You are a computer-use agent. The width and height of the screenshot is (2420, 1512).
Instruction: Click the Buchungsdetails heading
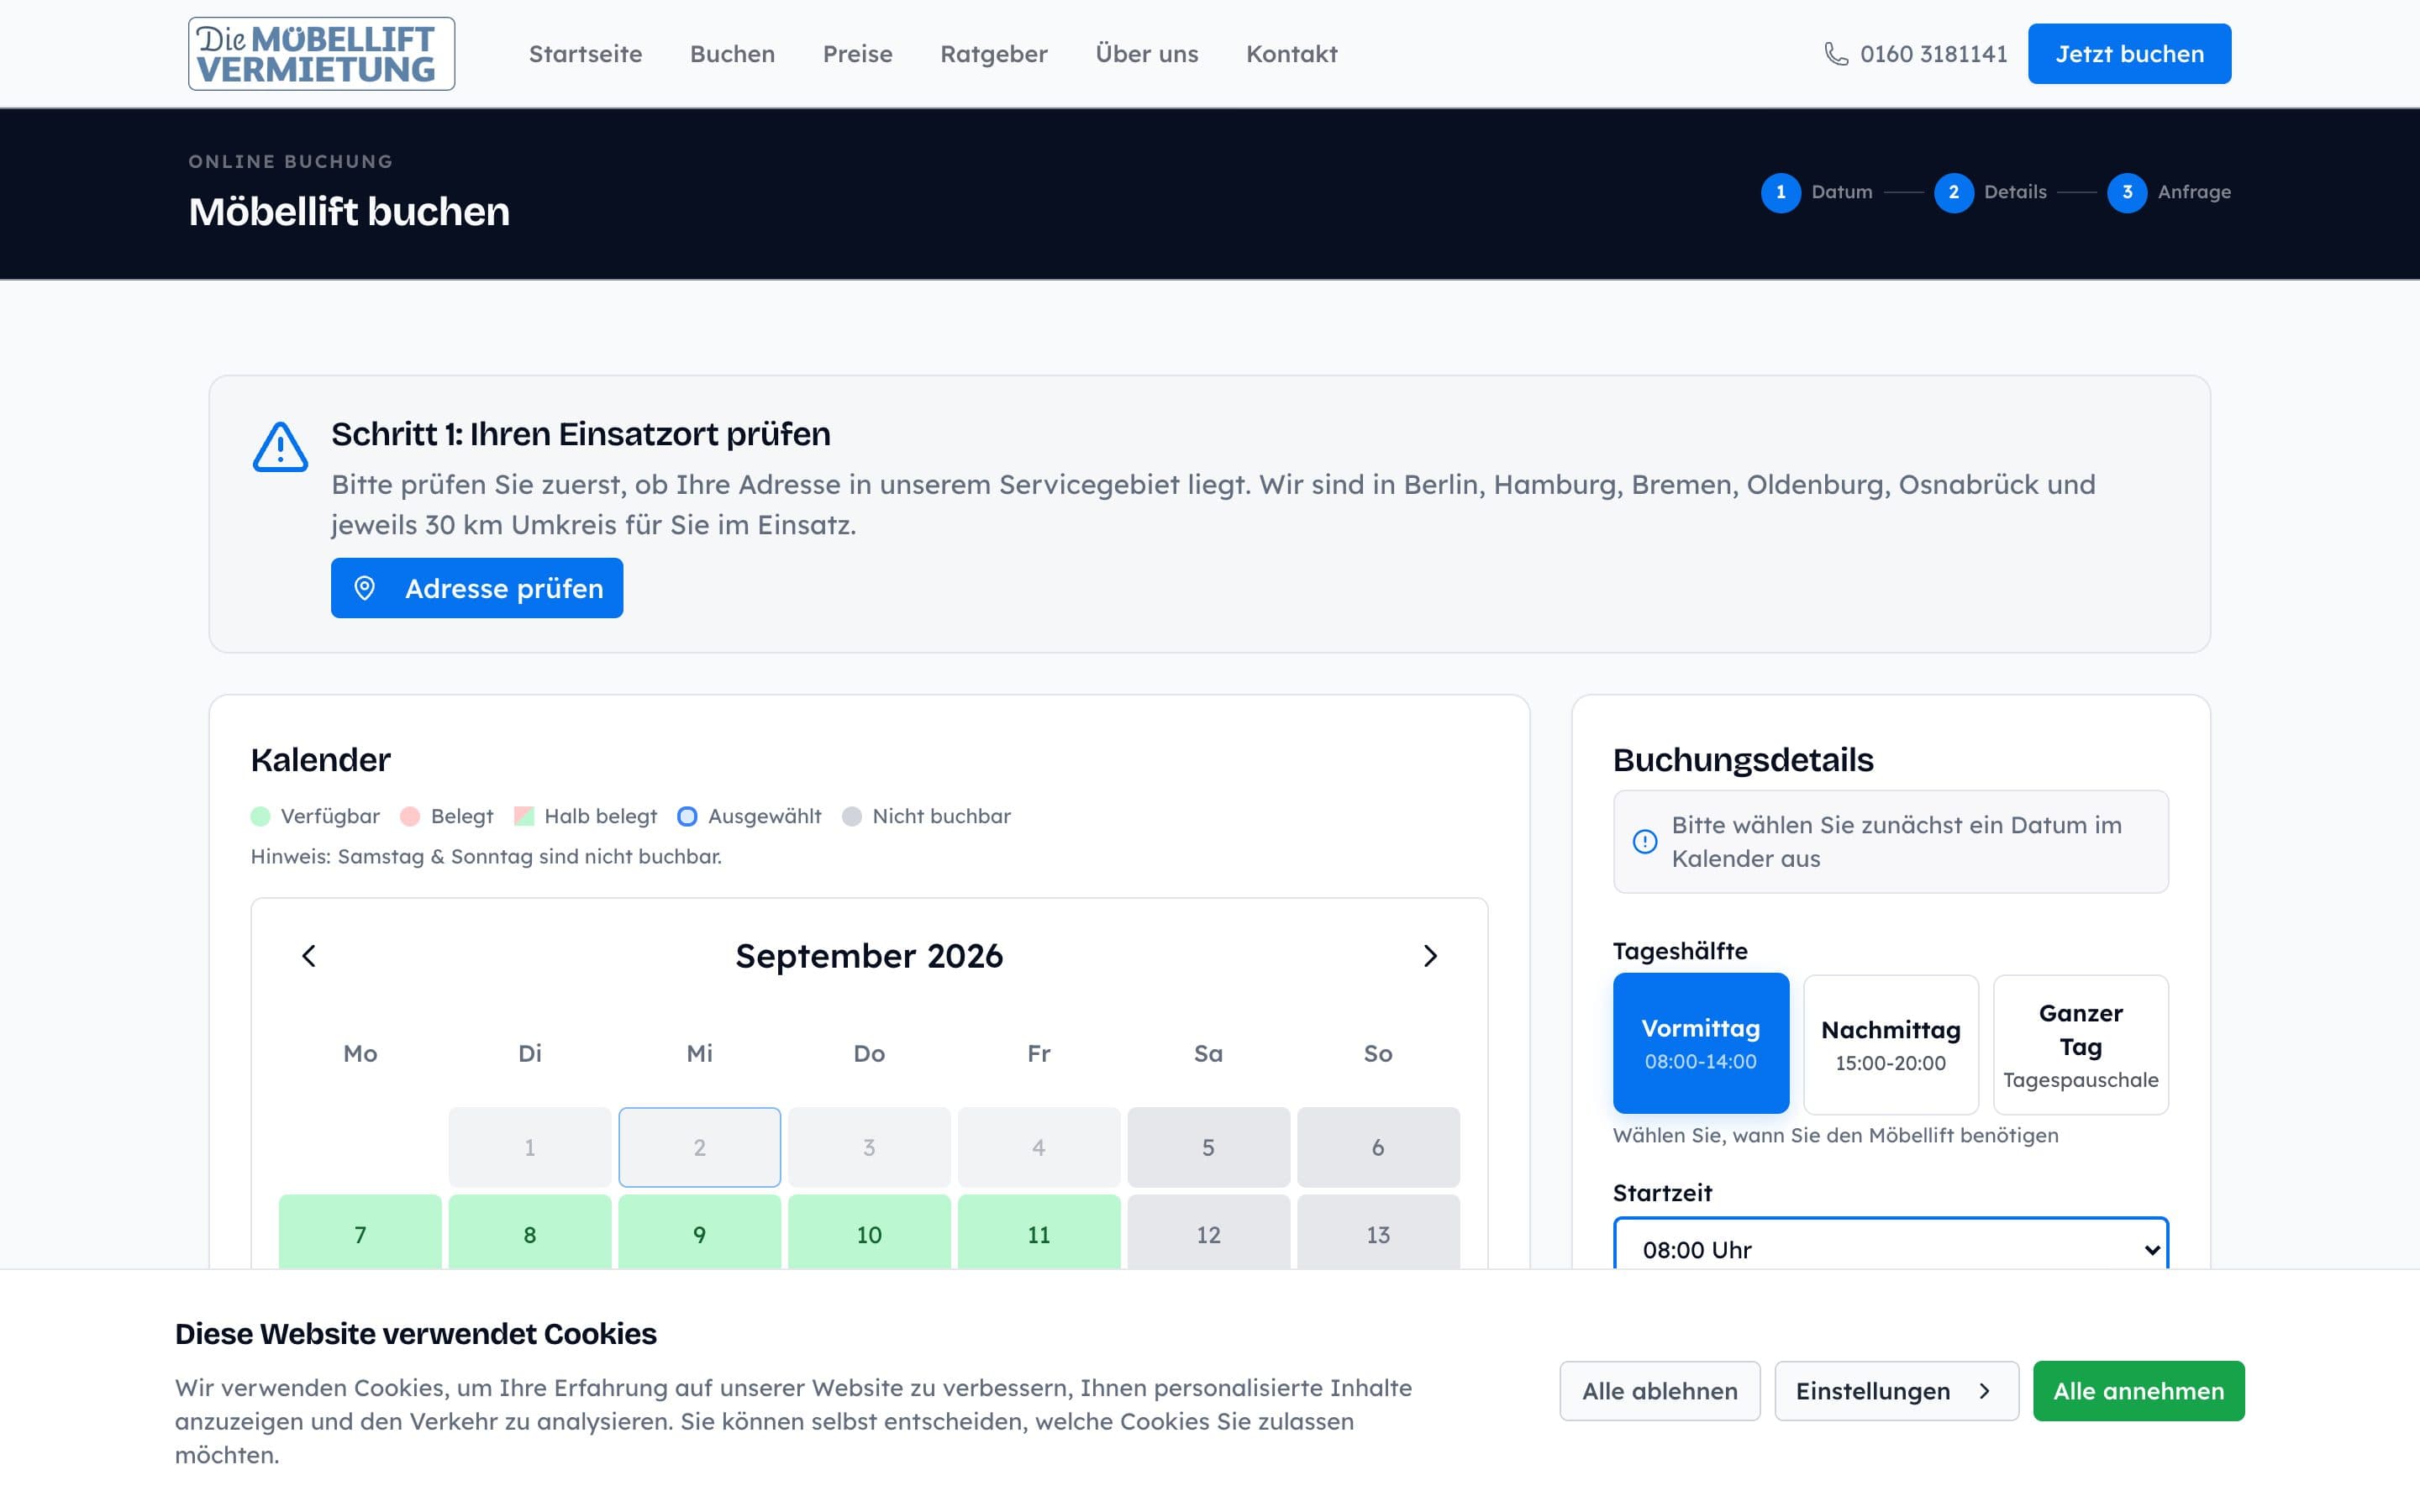tap(1743, 760)
